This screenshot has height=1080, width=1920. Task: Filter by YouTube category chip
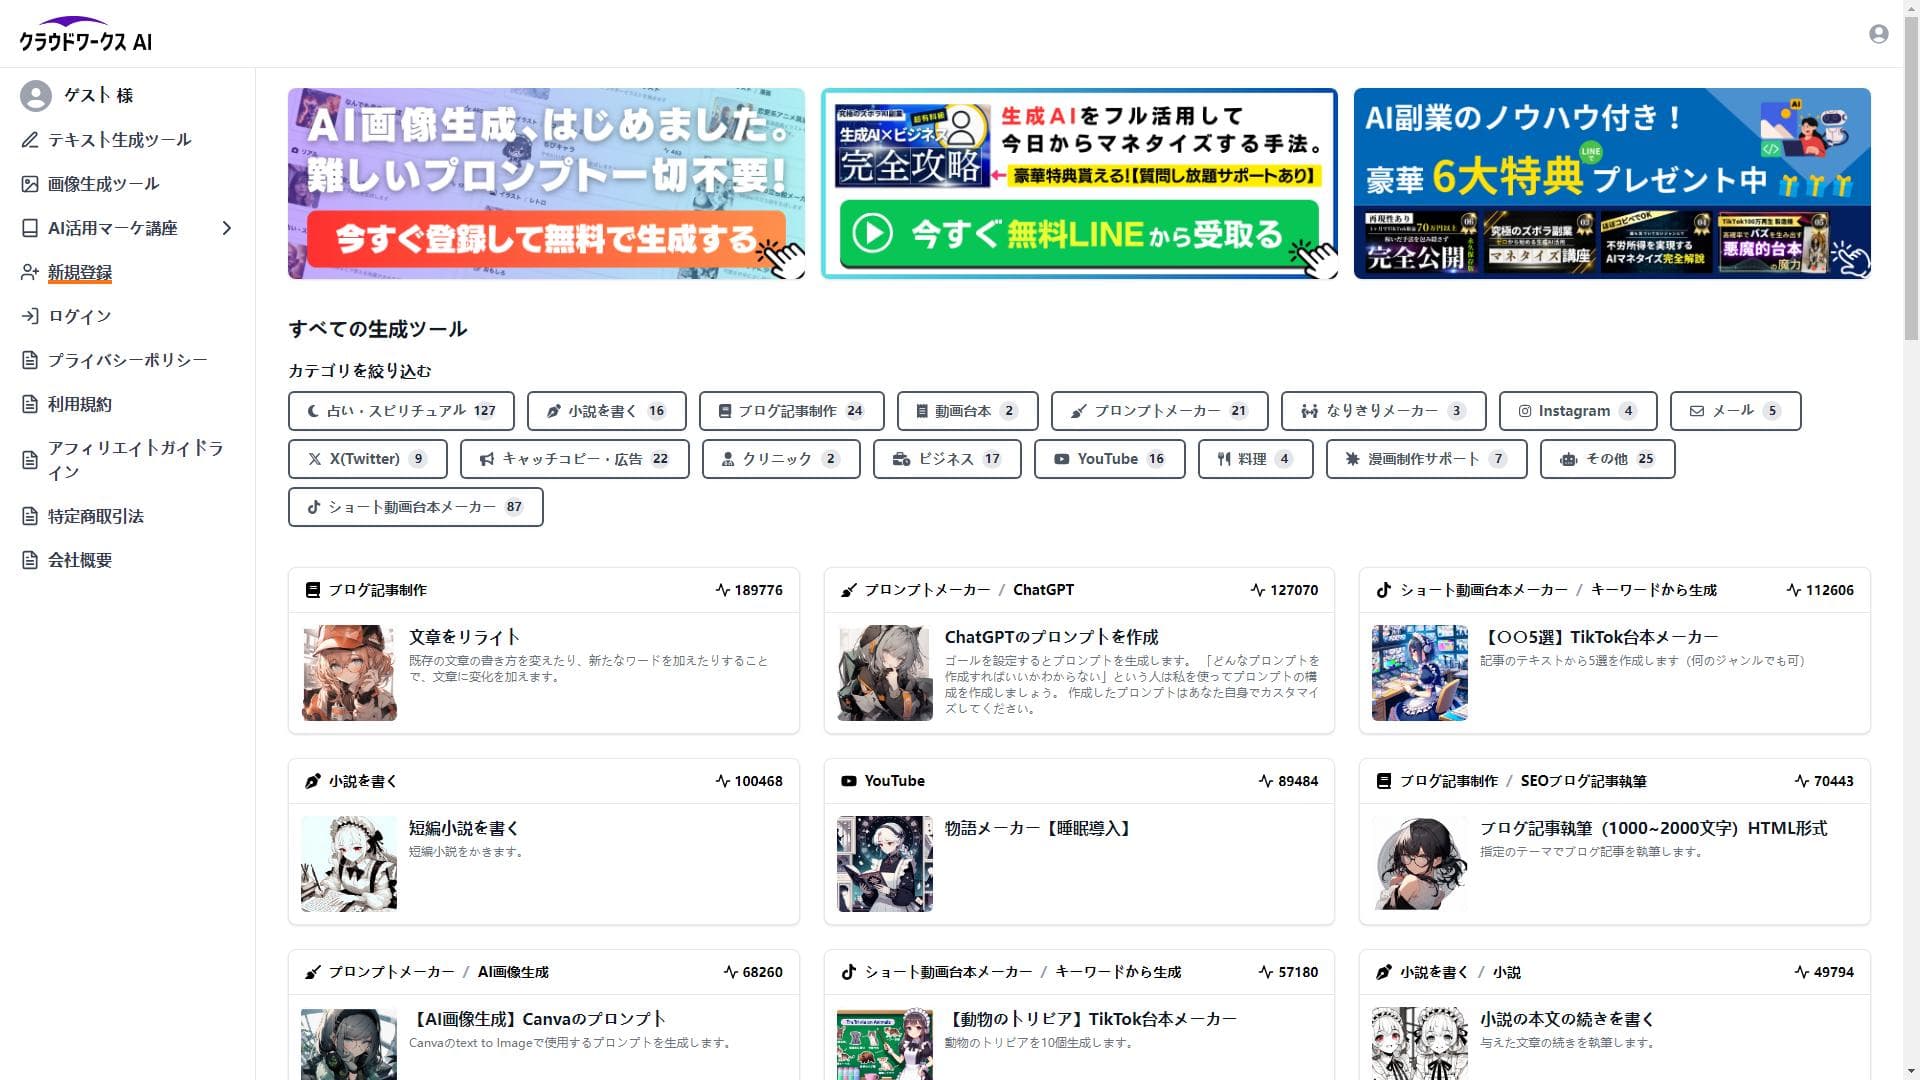1109,459
